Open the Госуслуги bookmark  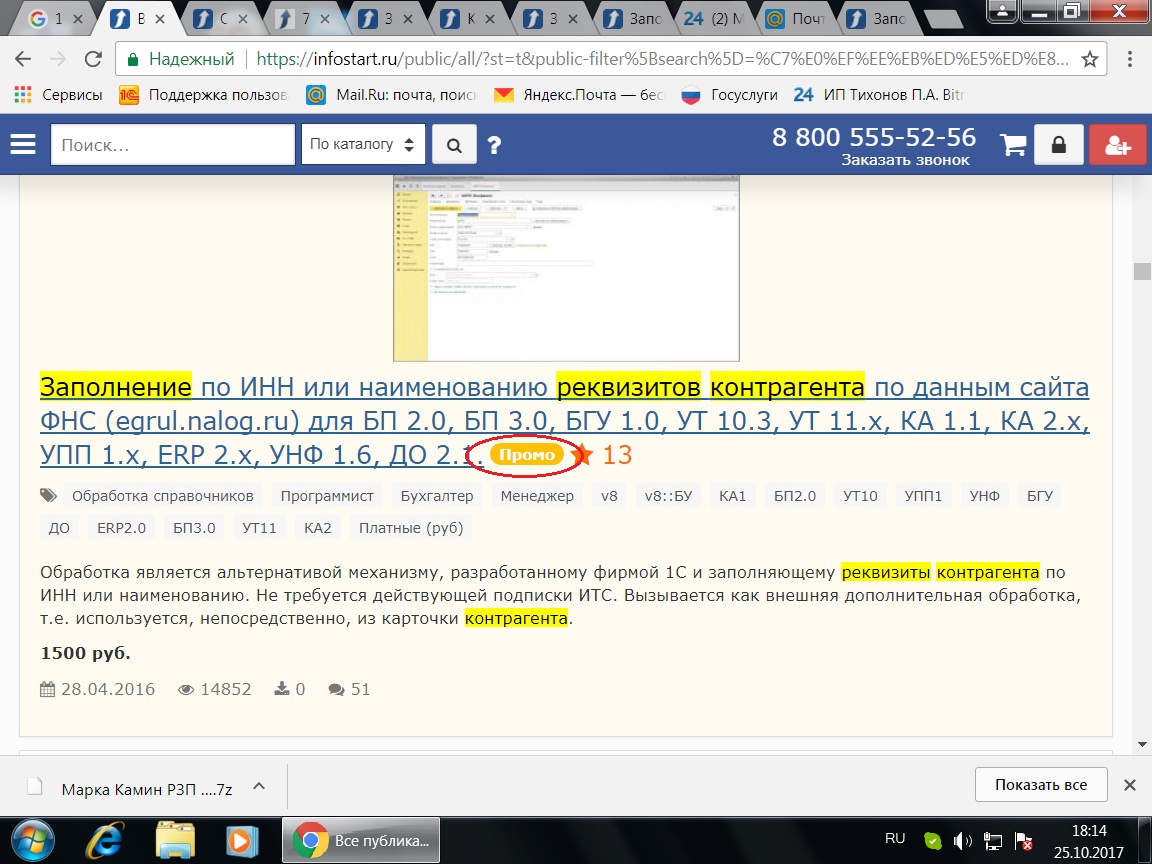click(729, 95)
